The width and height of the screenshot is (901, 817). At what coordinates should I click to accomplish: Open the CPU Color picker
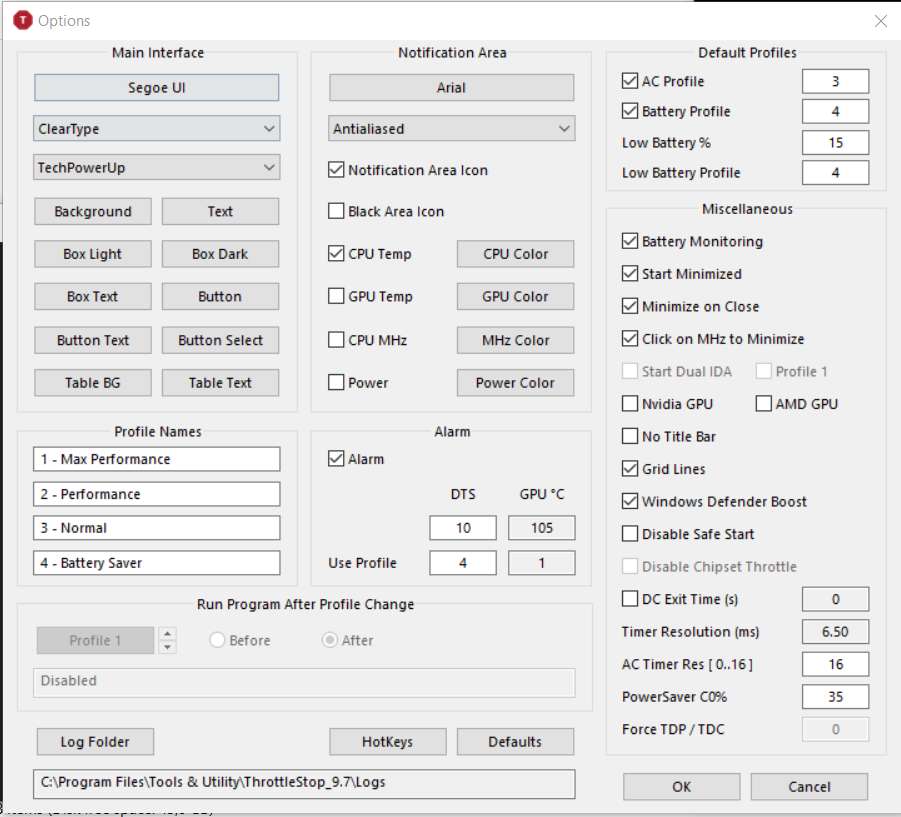coord(515,254)
